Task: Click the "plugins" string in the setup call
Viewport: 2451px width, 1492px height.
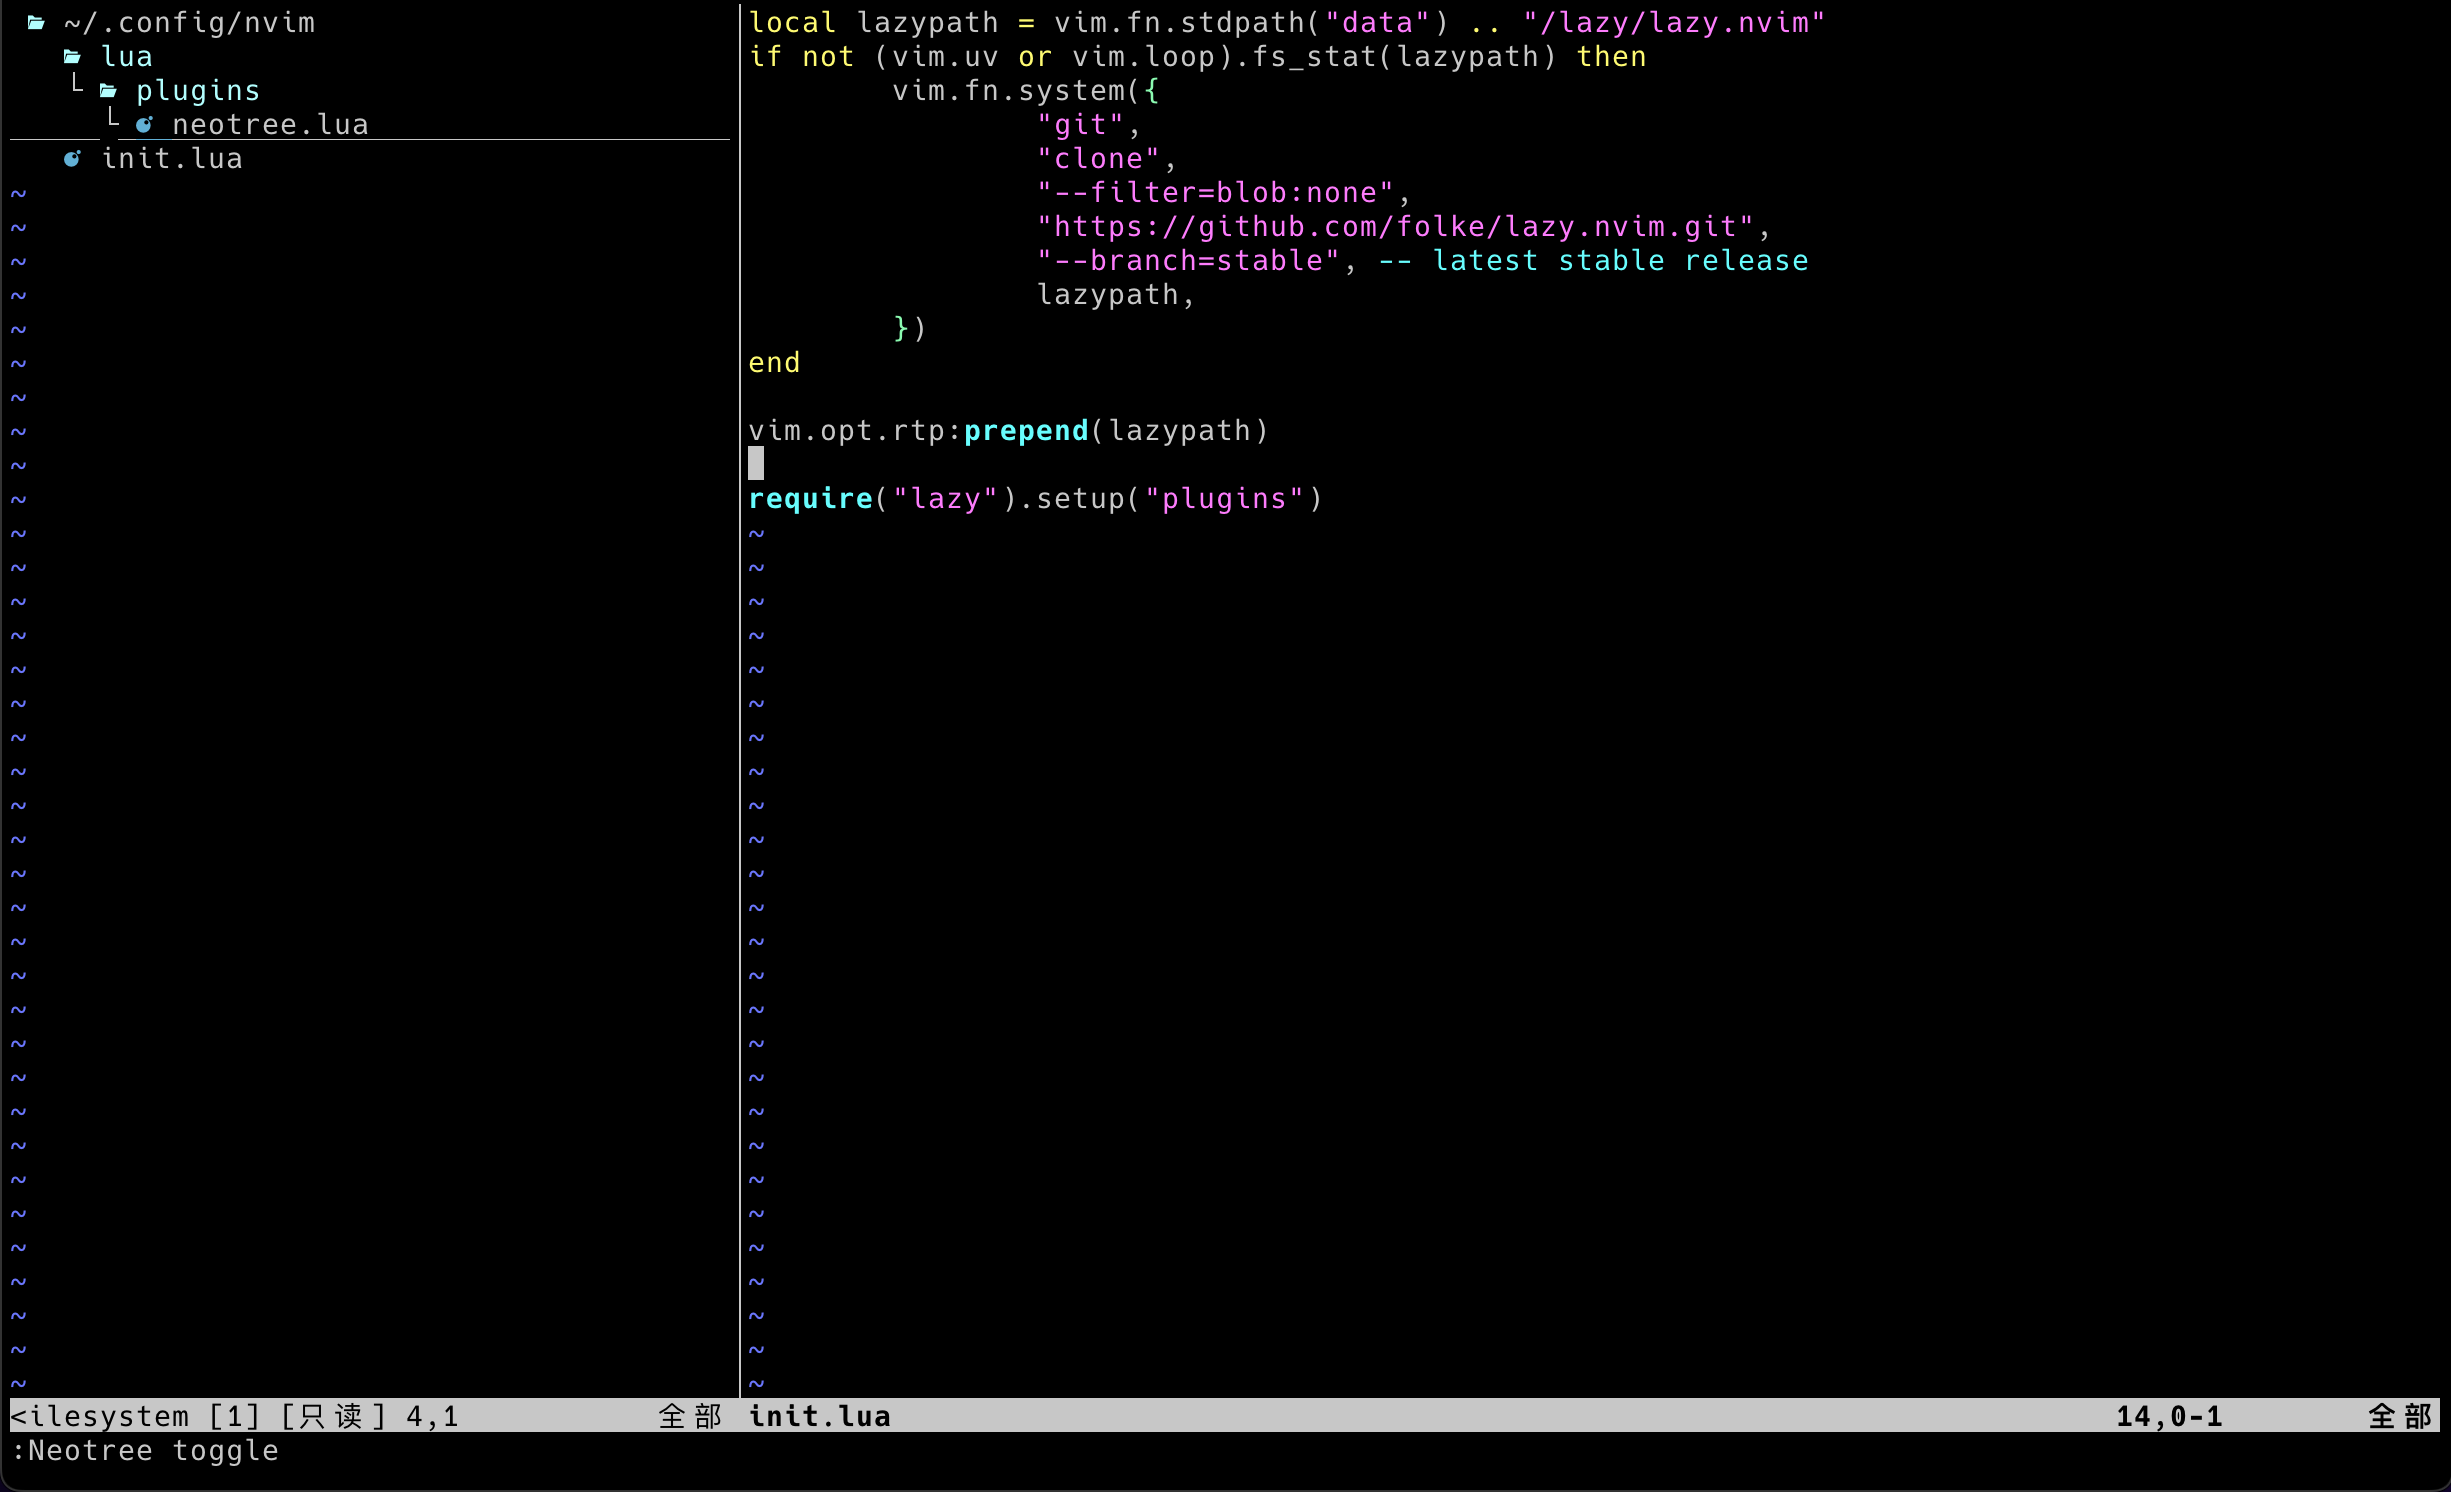Action: (x=1224, y=499)
